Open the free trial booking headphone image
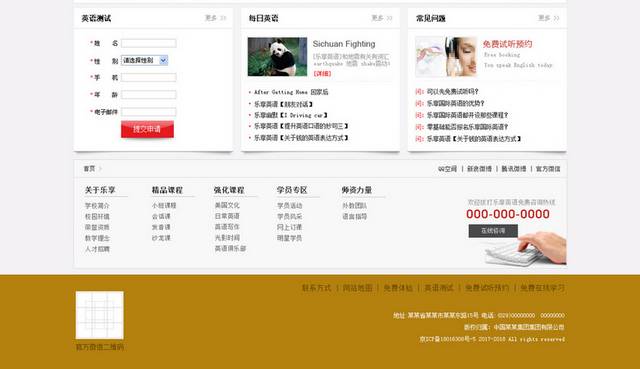The image size is (640, 369). [446, 57]
